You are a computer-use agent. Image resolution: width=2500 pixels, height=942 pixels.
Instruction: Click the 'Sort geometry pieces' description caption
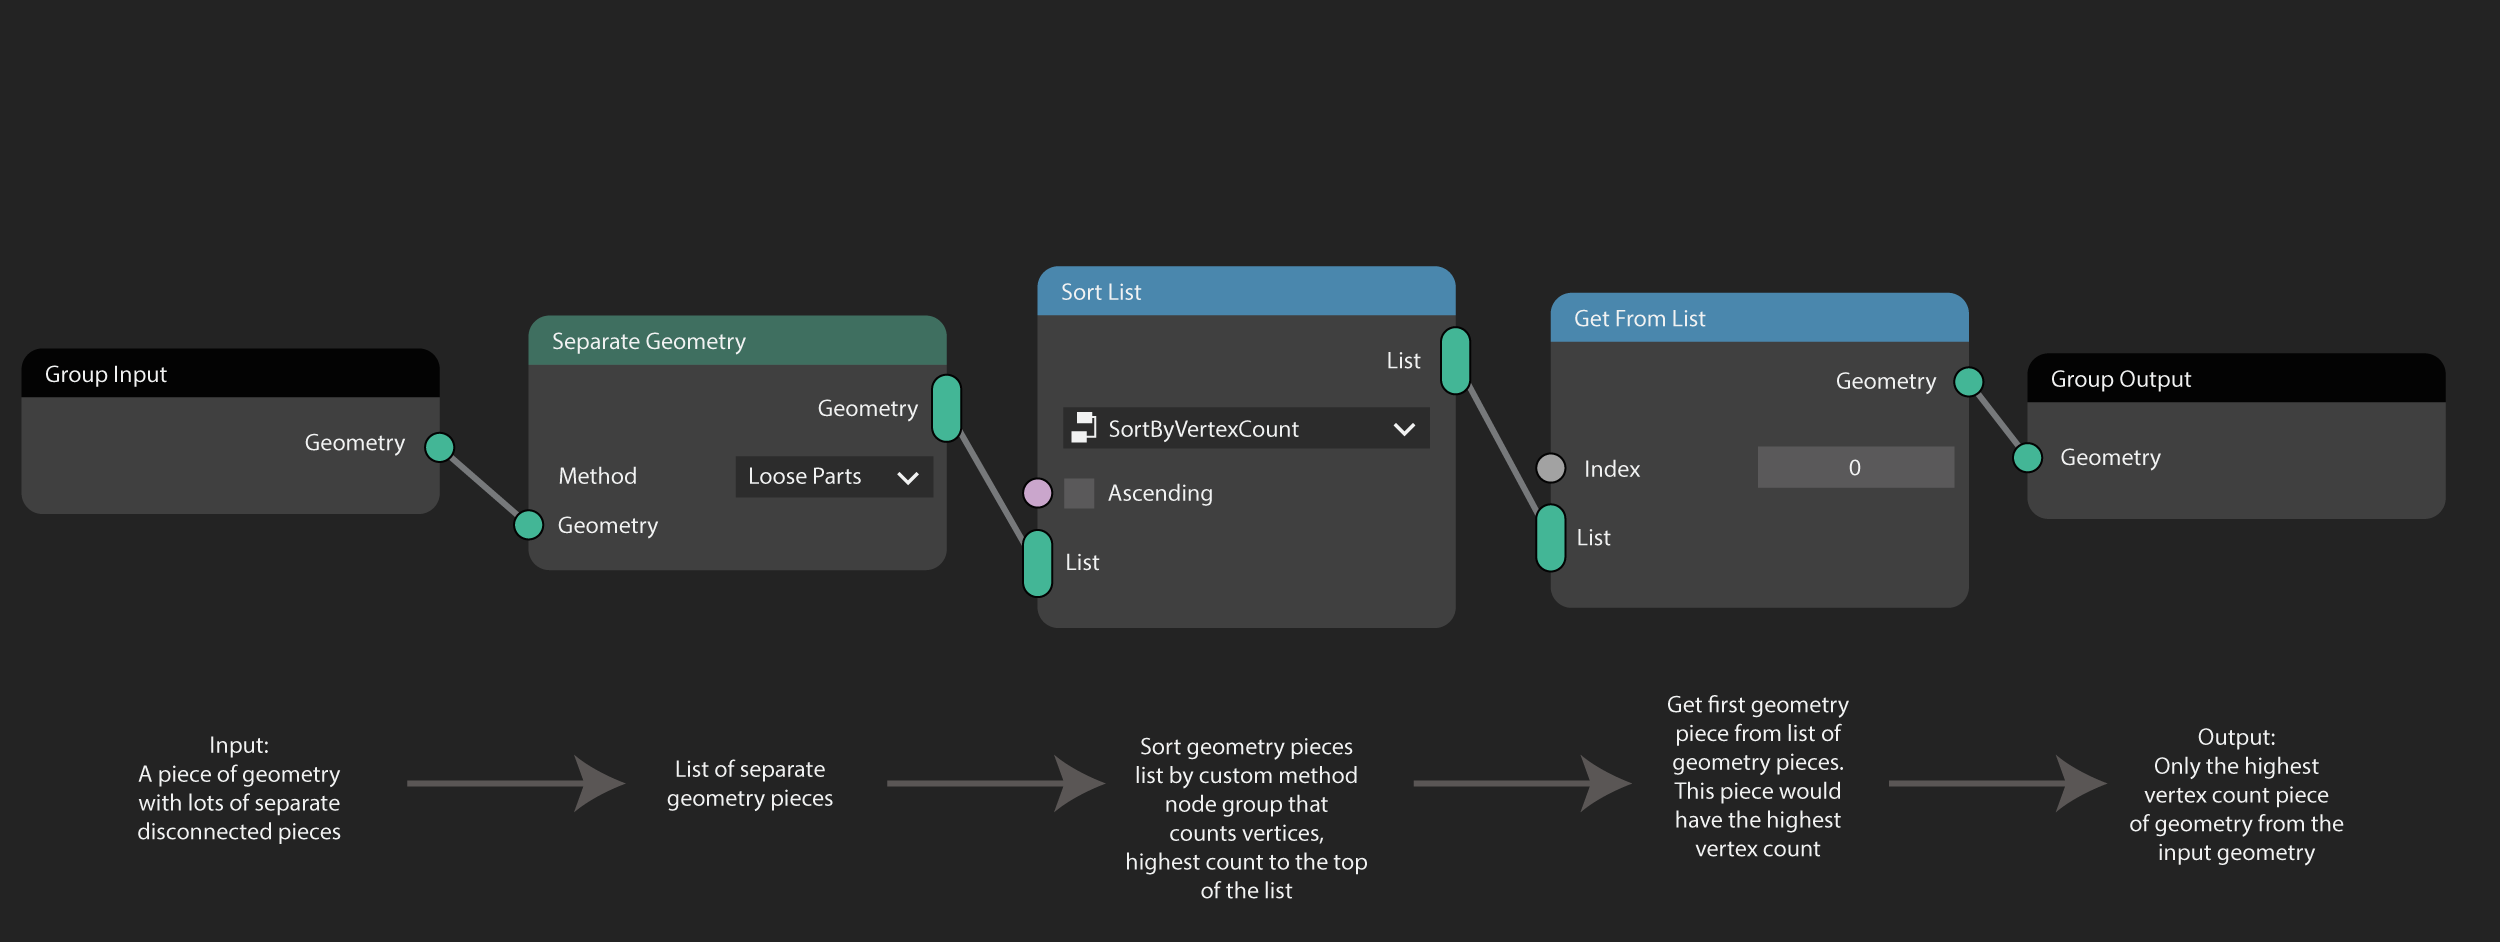click(1246, 818)
